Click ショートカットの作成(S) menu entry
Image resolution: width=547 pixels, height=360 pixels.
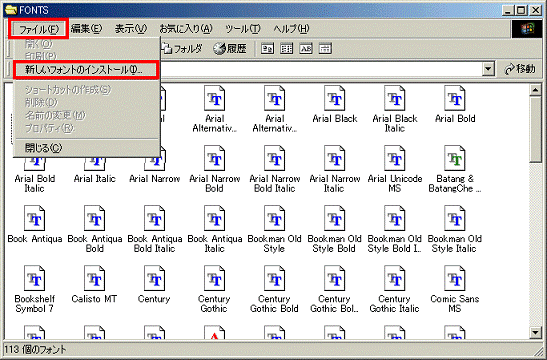tap(86, 90)
